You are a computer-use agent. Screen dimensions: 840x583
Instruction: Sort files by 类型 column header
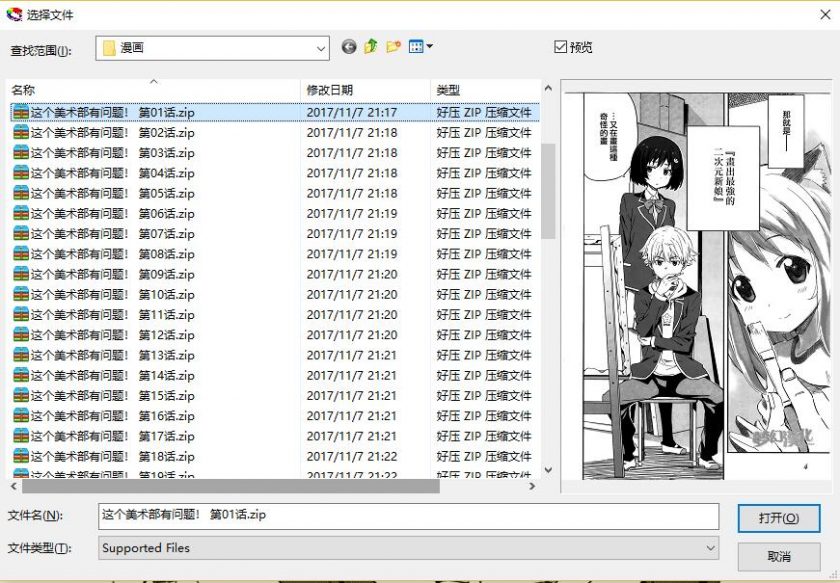point(485,90)
